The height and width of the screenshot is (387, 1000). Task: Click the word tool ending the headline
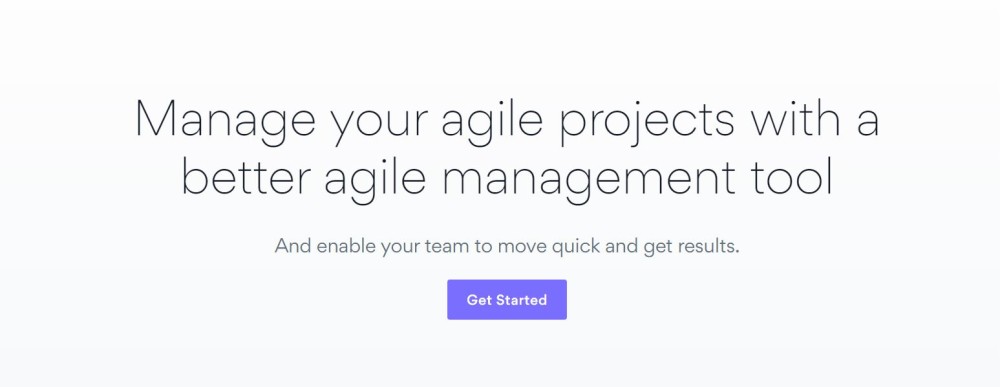click(792, 177)
